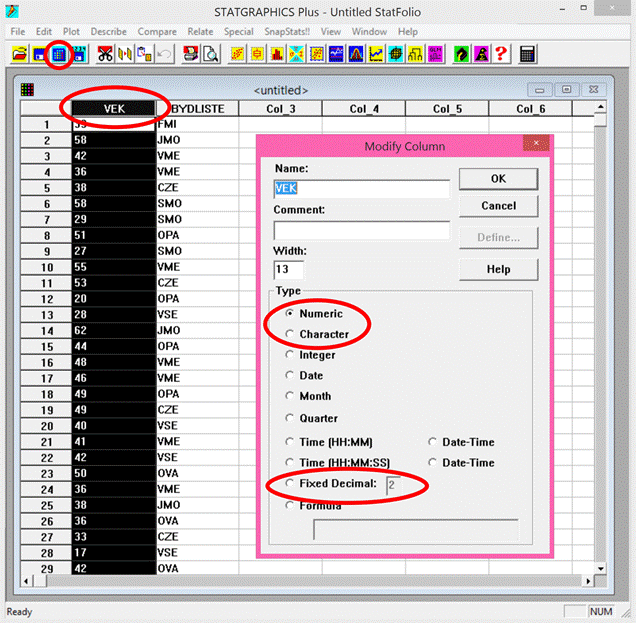Click the Width field showing 13
The image size is (636, 623).
pyautogui.click(x=289, y=270)
